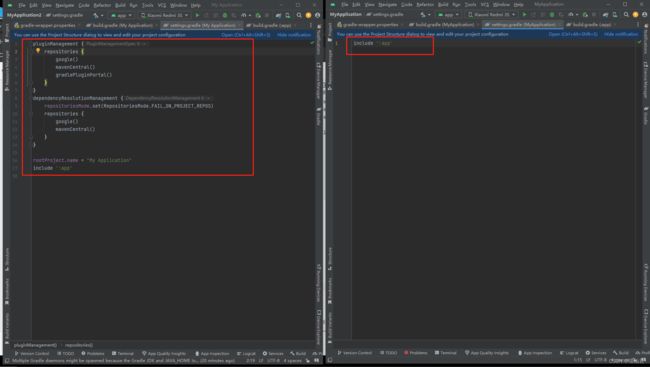The height and width of the screenshot is (367, 650).
Task: Open run configuration 'app' dropdown in right window
Action: click(x=449, y=15)
